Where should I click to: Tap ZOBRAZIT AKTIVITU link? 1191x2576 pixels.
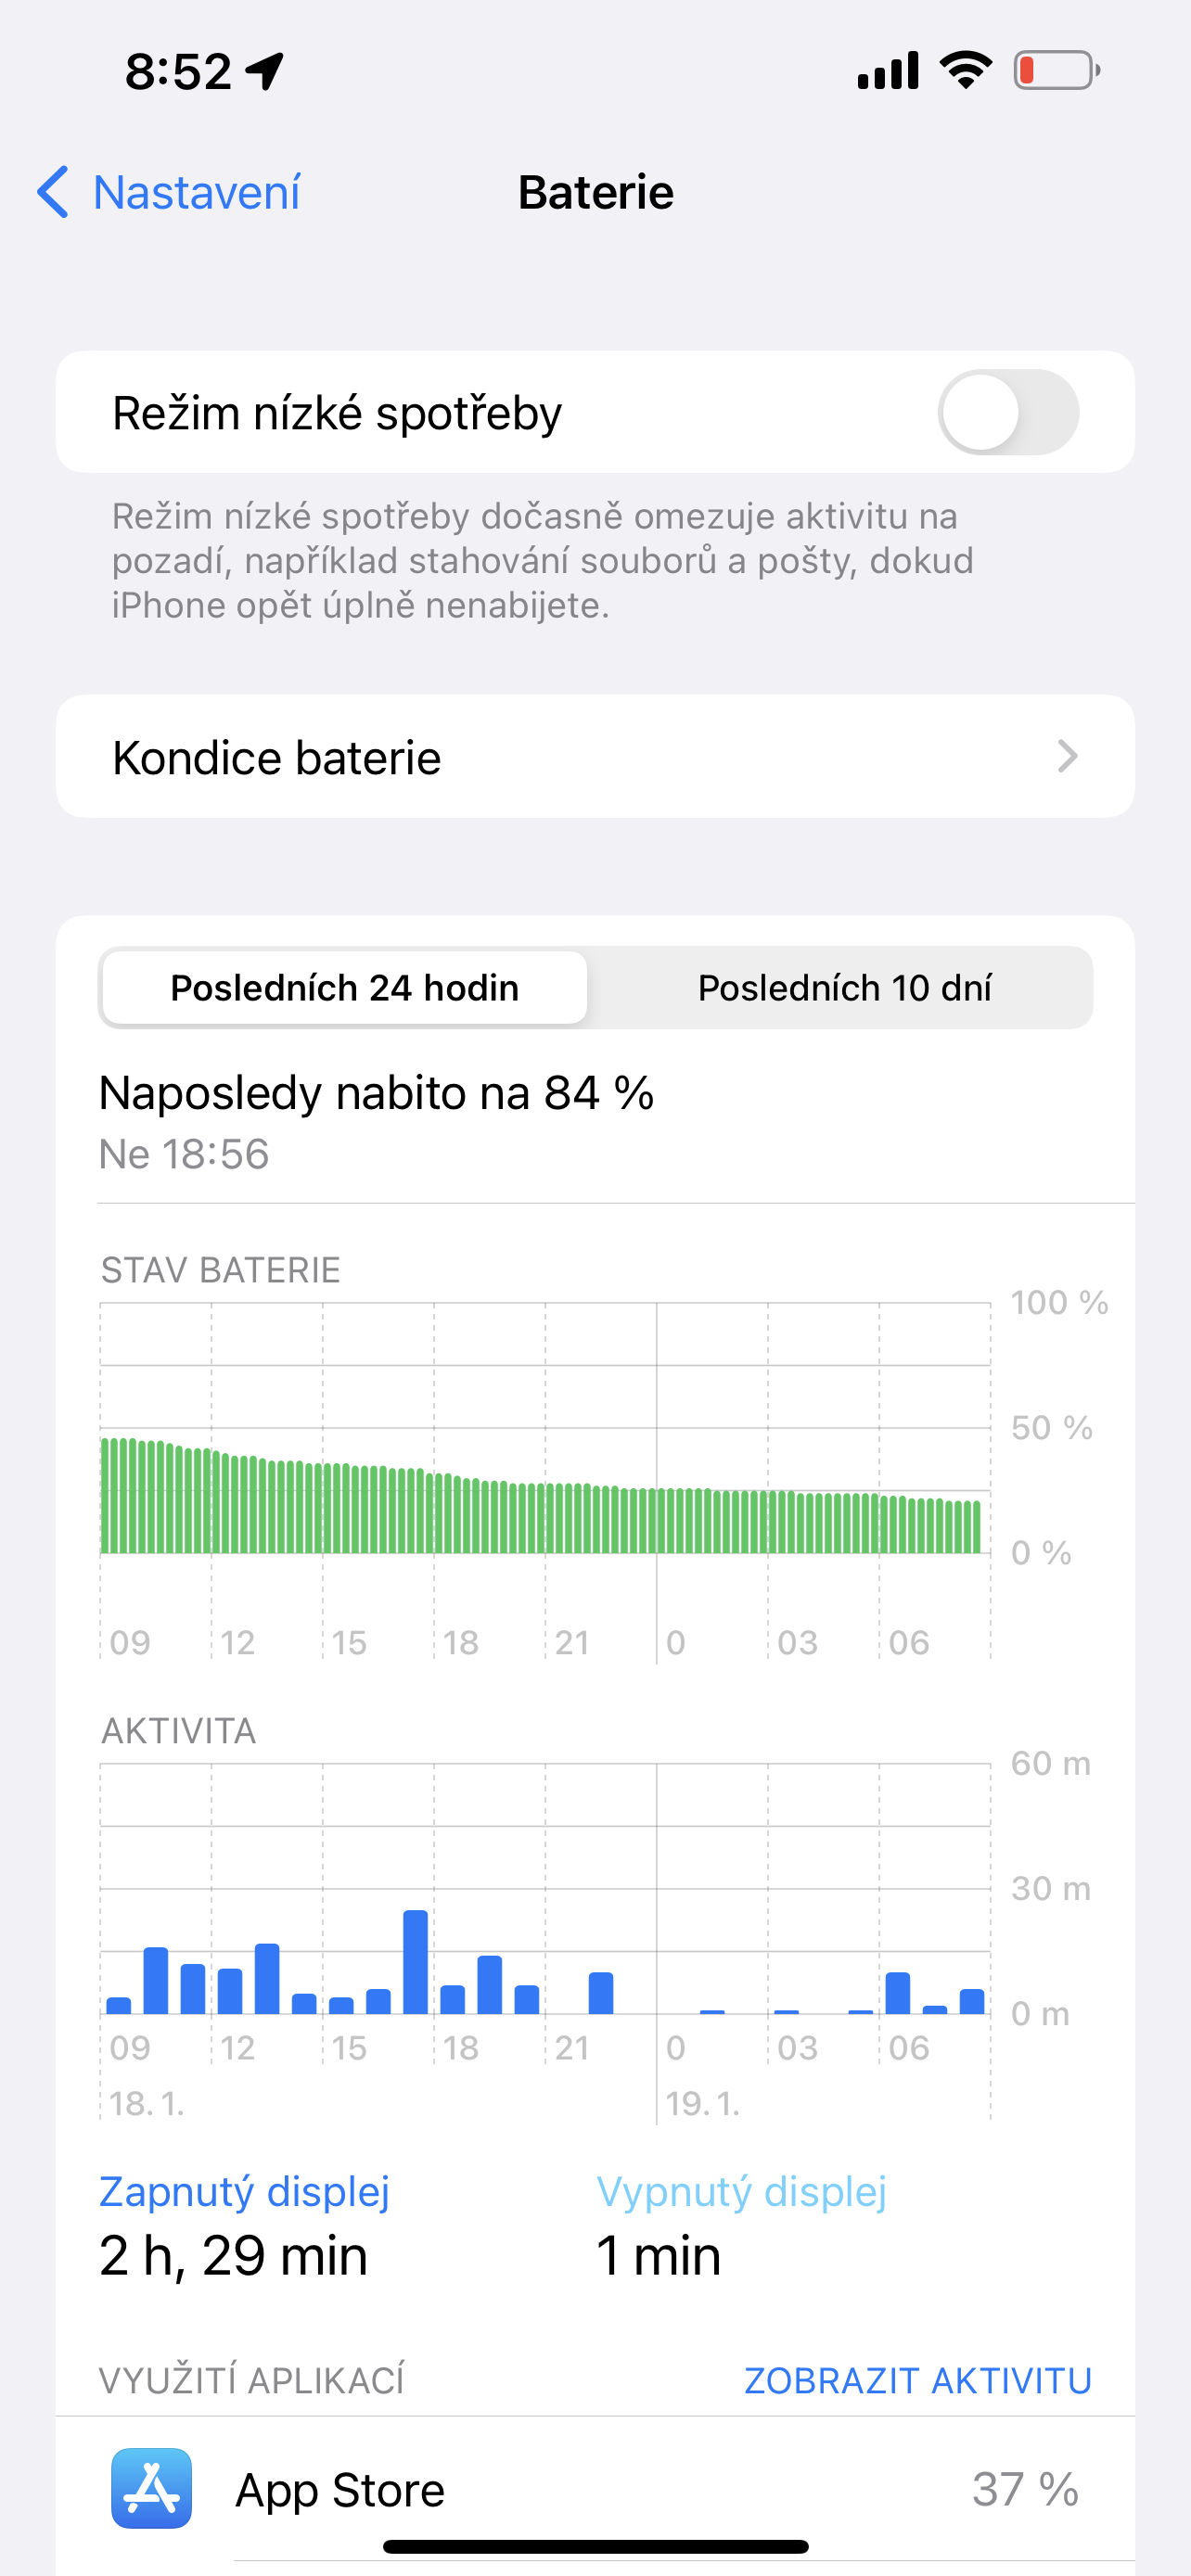(x=917, y=2381)
